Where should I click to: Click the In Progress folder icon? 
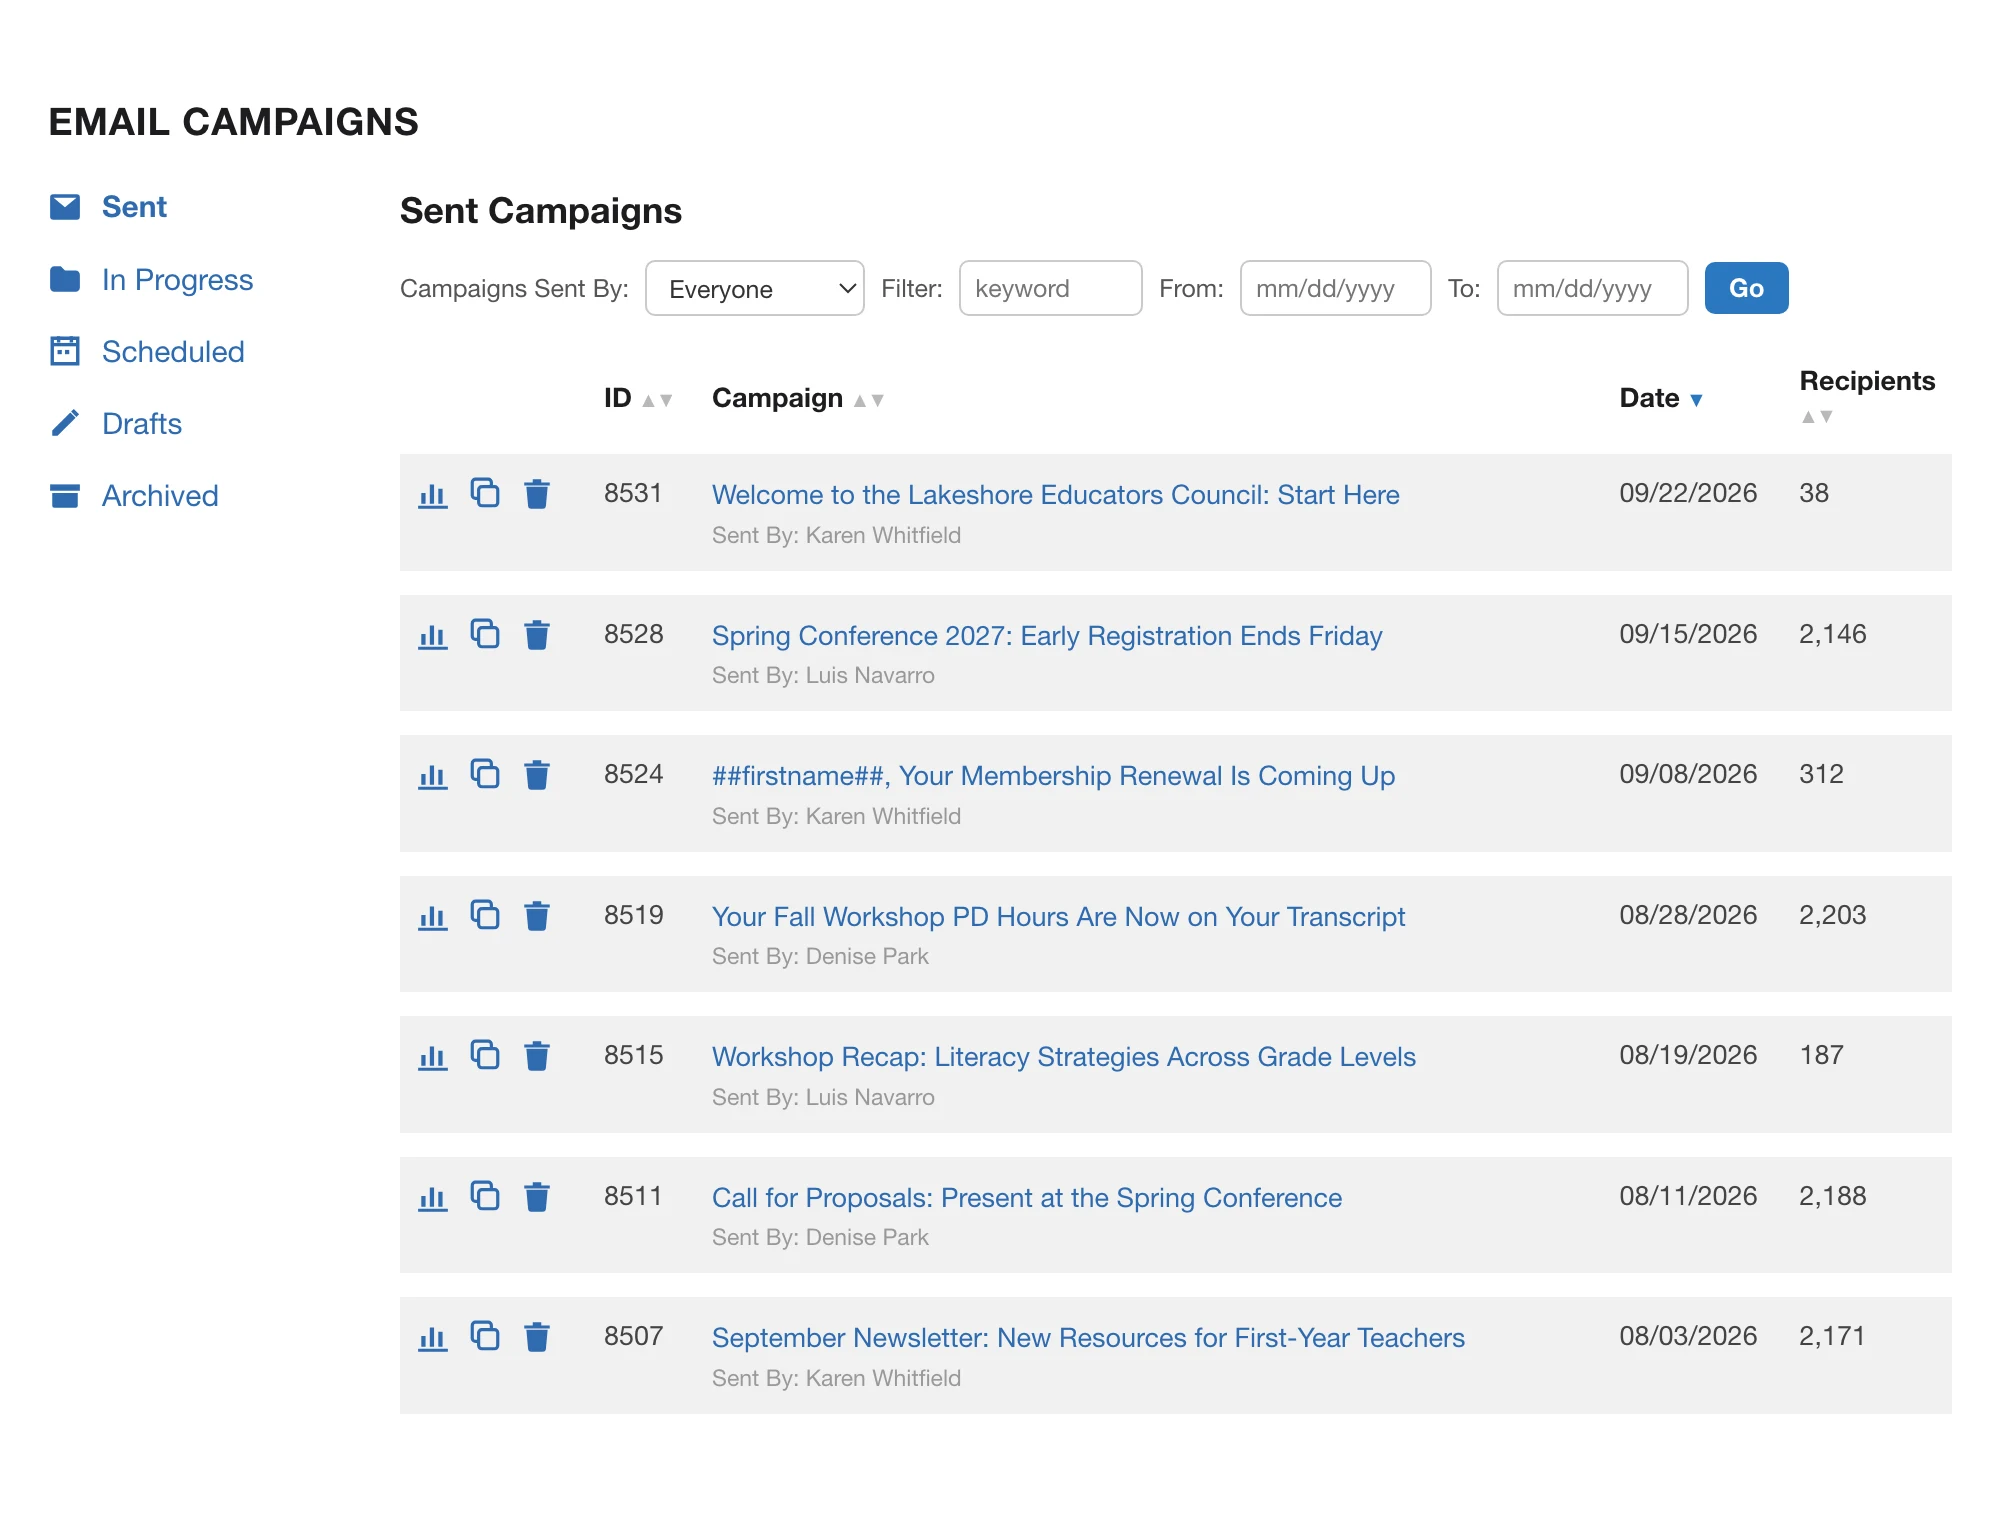coord(65,279)
